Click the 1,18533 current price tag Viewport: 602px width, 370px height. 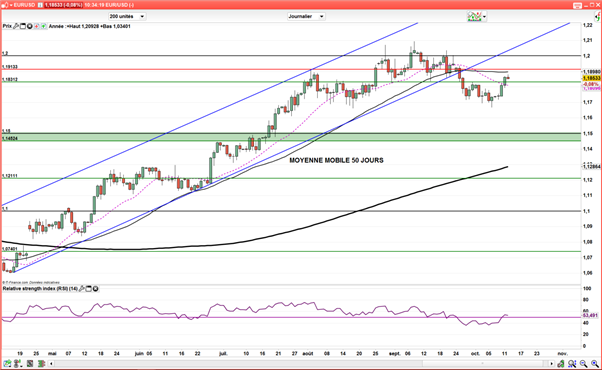tap(591, 78)
